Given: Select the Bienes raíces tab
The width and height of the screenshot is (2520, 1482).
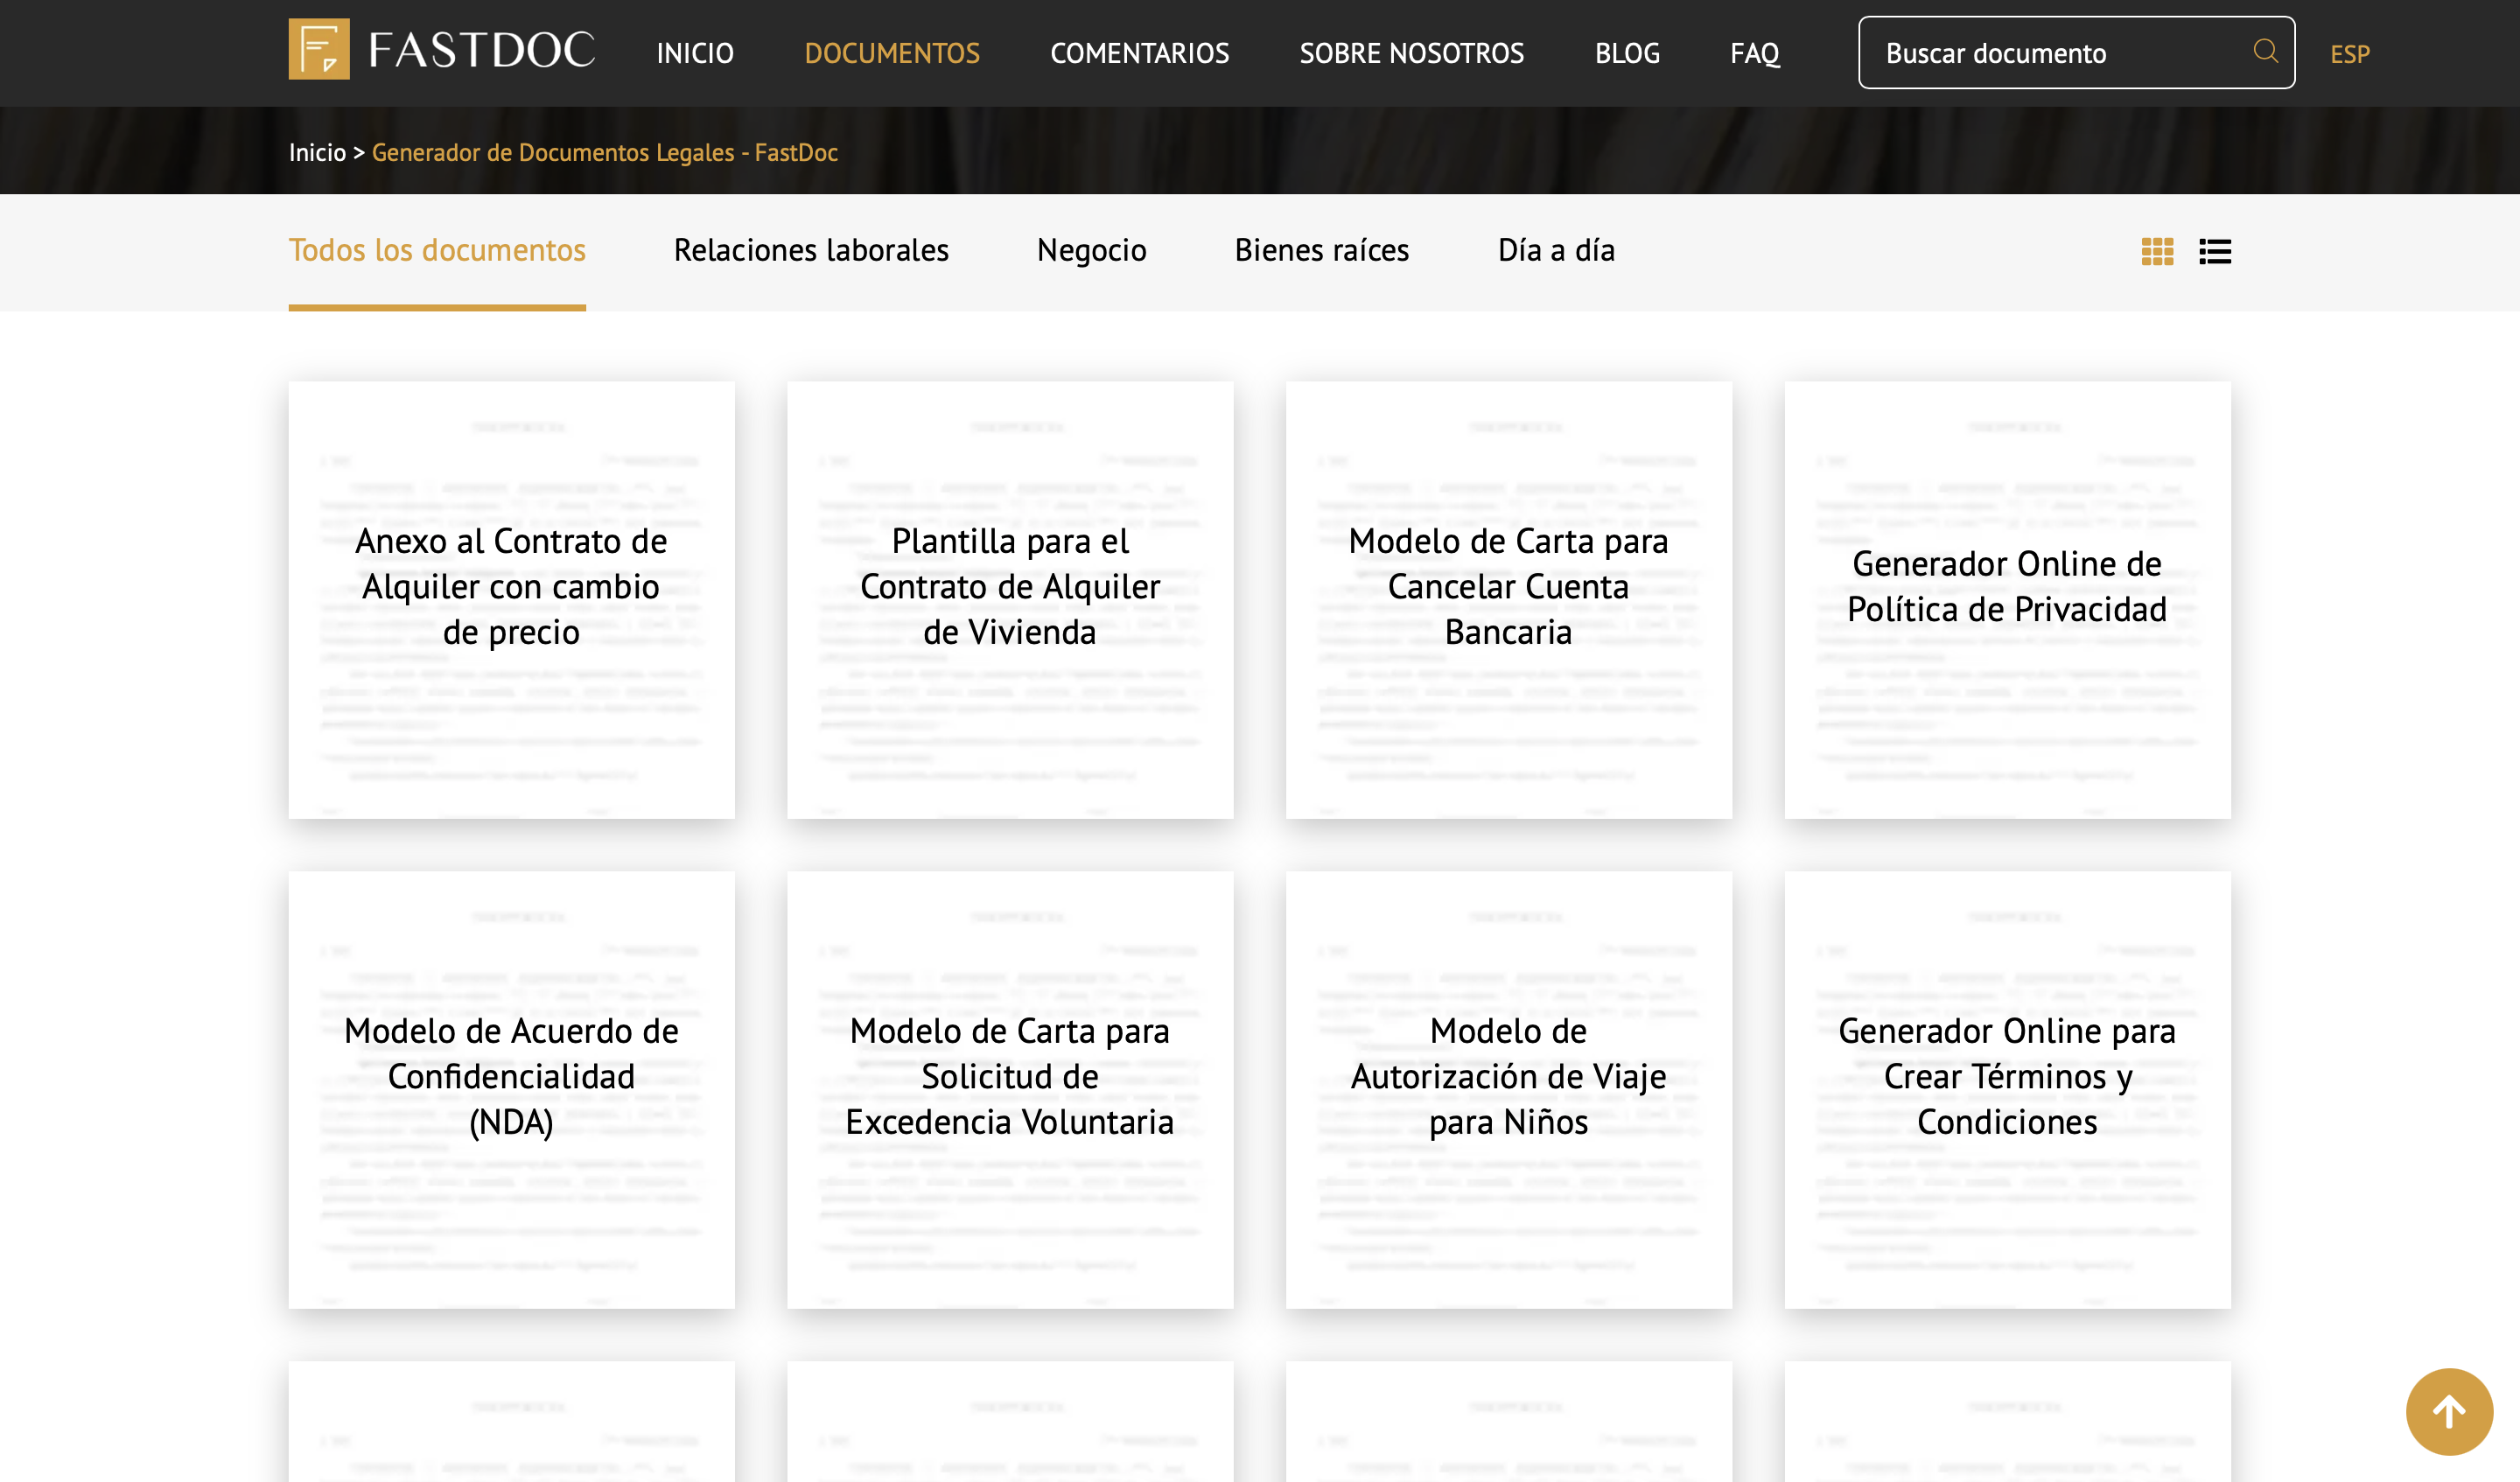Looking at the screenshot, I should pyautogui.click(x=1321, y=250).
